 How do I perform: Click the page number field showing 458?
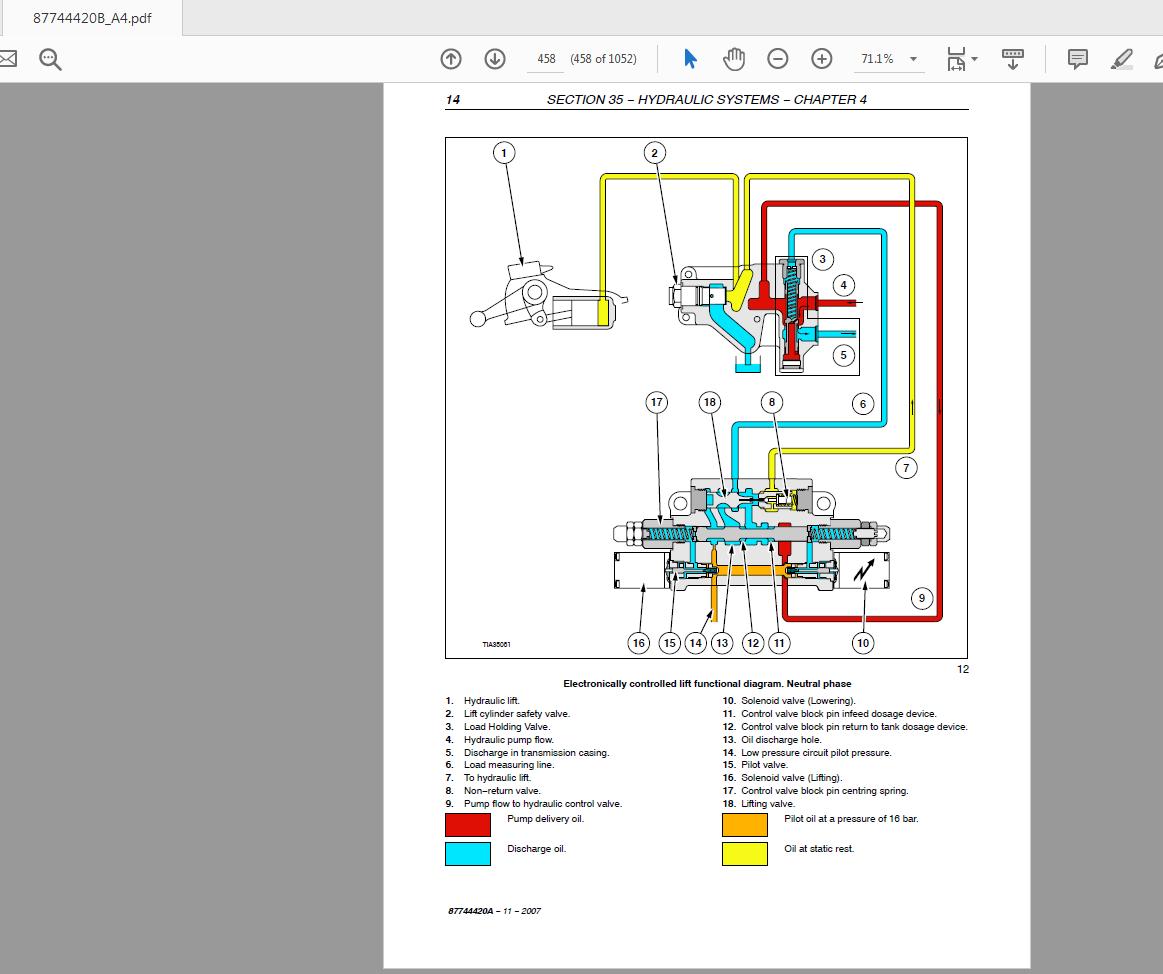click(546, 59)
